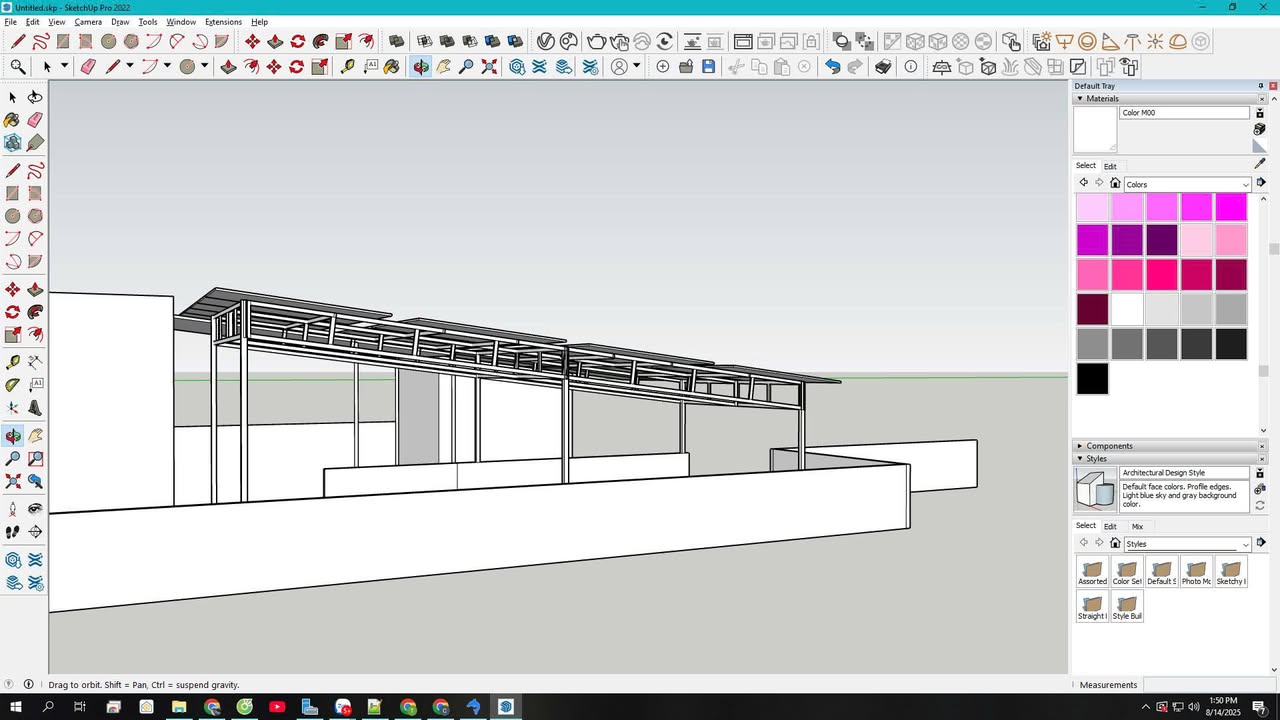Select the Paint Bucket tool

pos(13,120)
